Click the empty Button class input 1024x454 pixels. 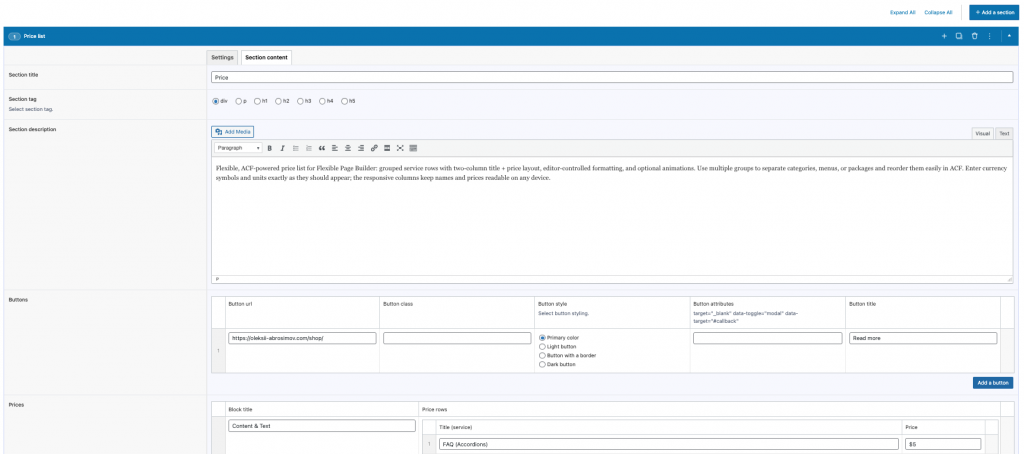457,338
